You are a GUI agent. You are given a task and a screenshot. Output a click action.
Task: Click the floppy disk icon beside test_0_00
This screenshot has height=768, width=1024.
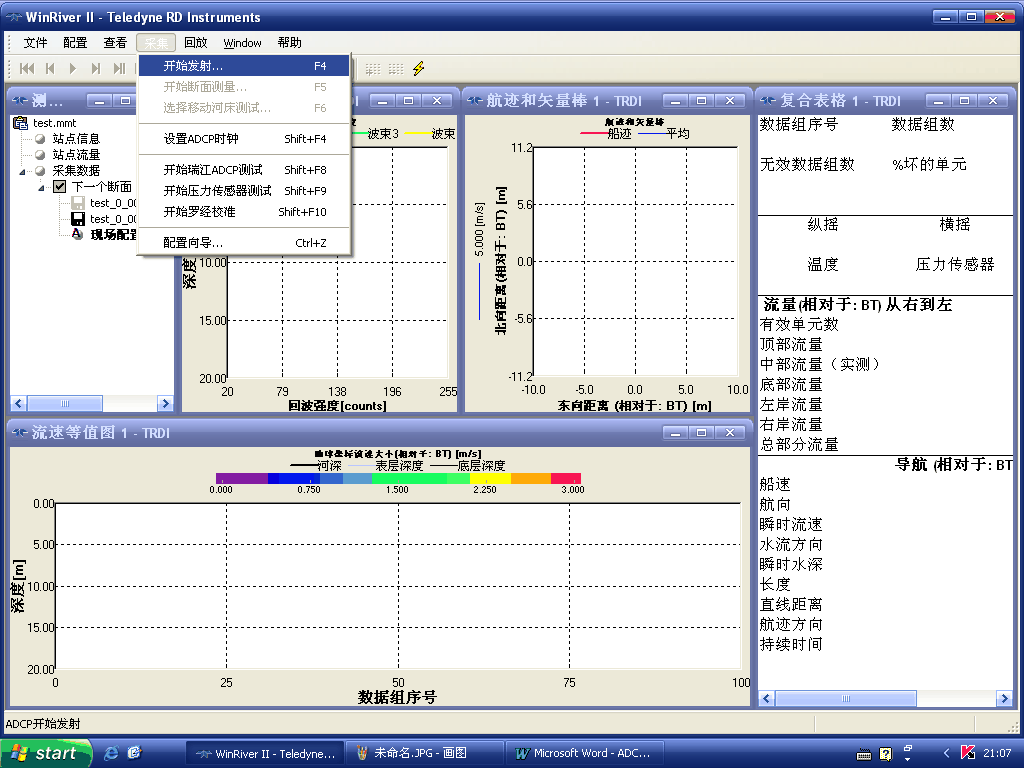[79, 203]
